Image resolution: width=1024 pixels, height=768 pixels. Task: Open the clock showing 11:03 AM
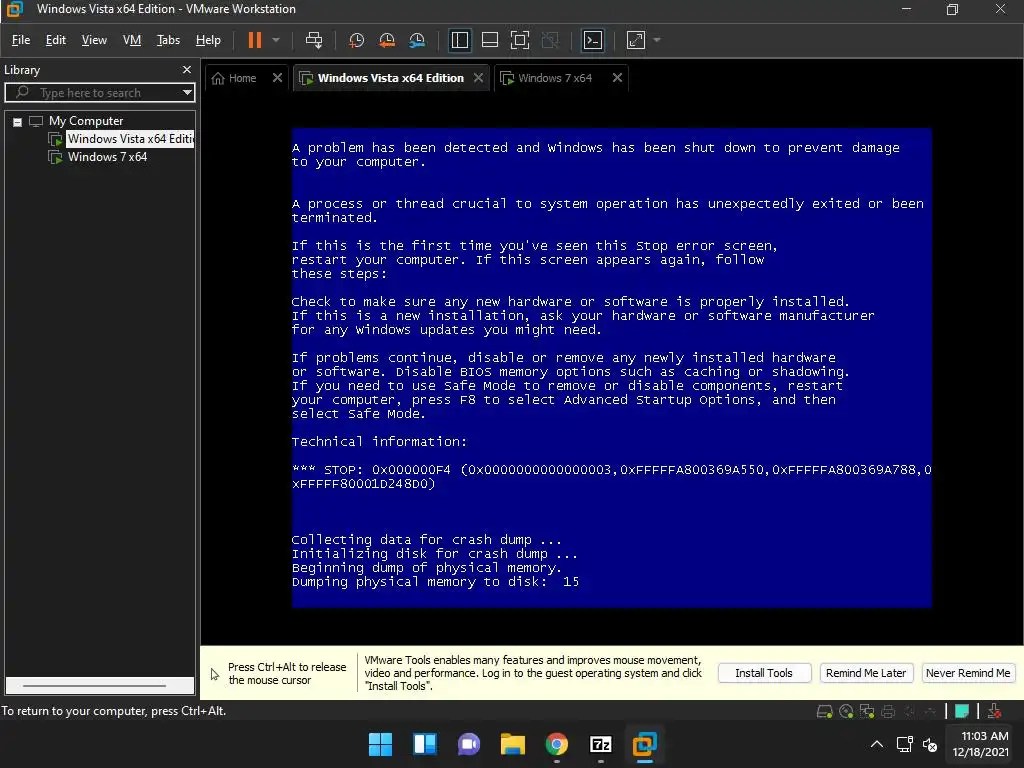980,744
